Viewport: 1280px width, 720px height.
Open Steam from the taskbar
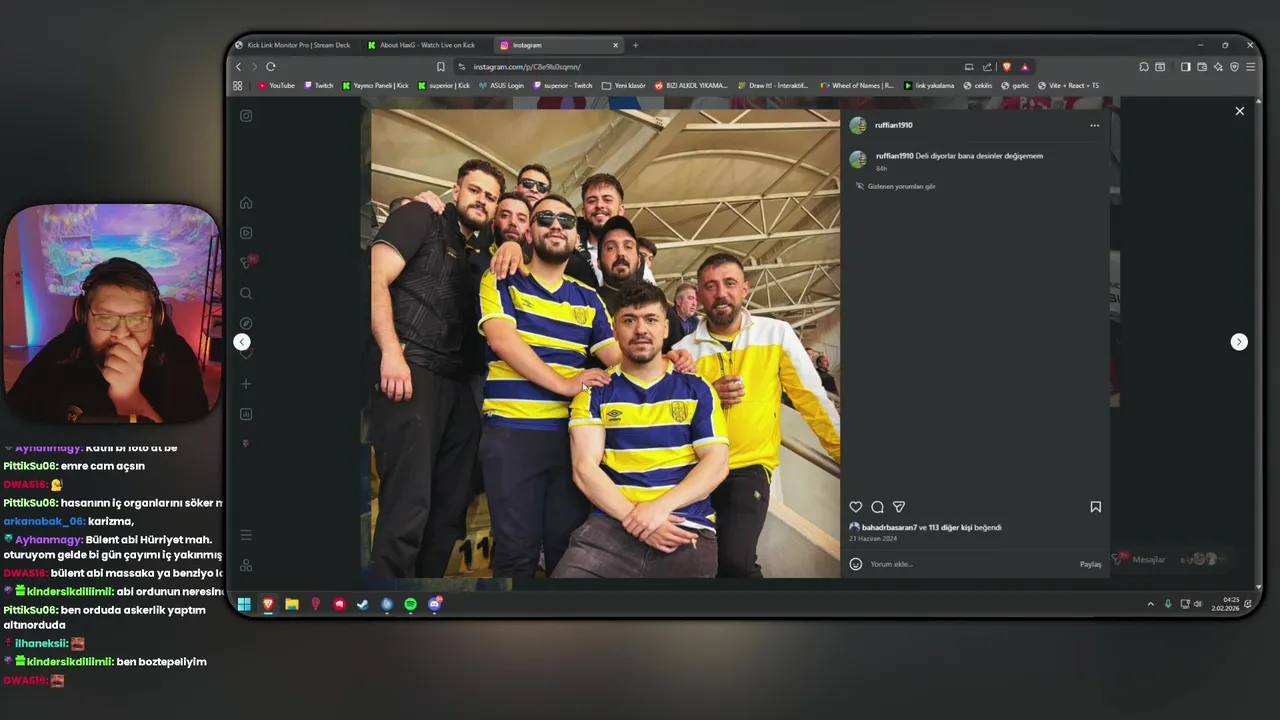363,604
